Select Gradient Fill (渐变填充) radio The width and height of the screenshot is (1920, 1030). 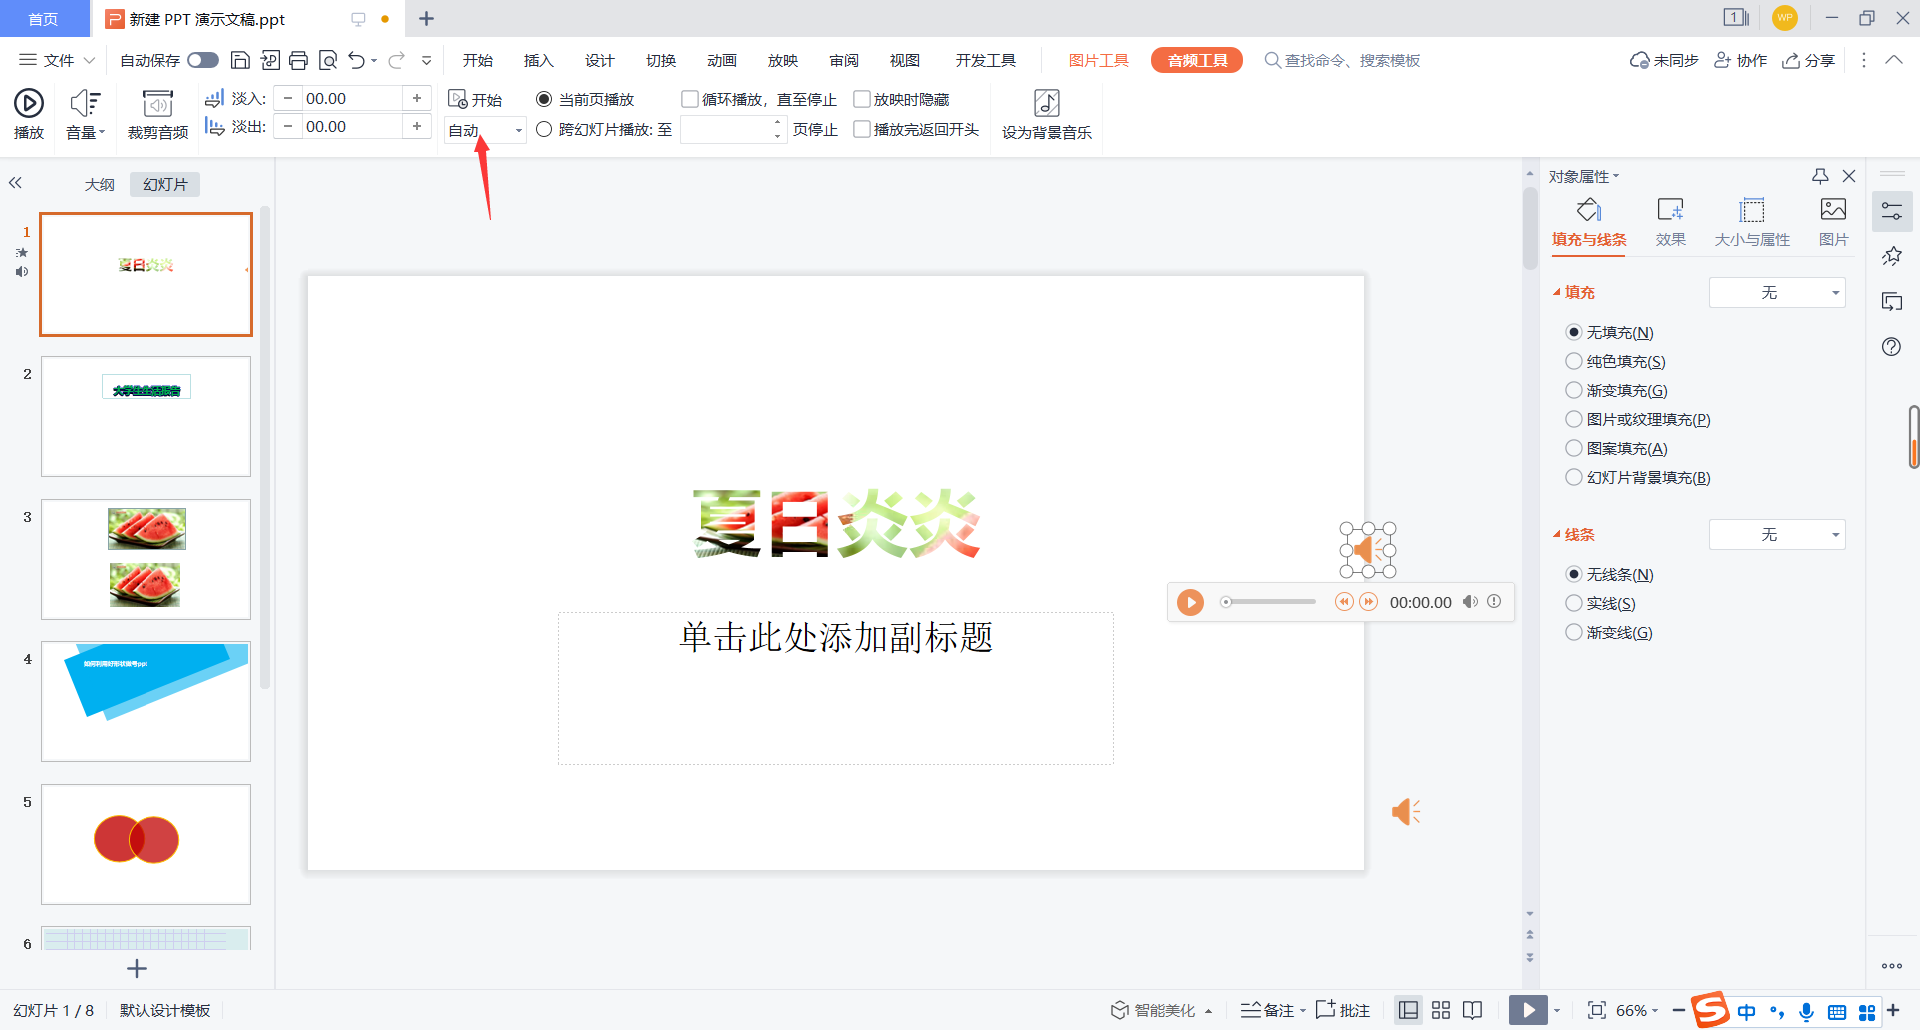tap(1574, 390)
